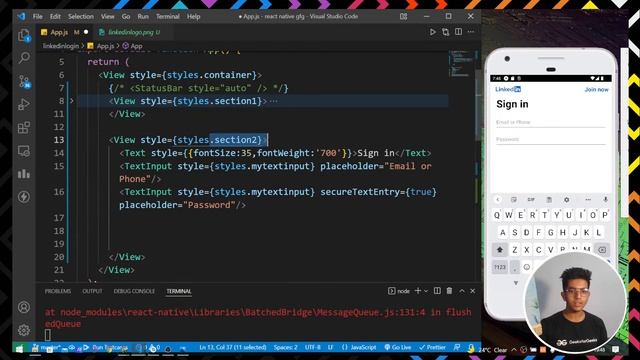Add a new terminal with plus icon
This screenshot has width=640, height=360.
pyautogui.click(x=418, y=291)
